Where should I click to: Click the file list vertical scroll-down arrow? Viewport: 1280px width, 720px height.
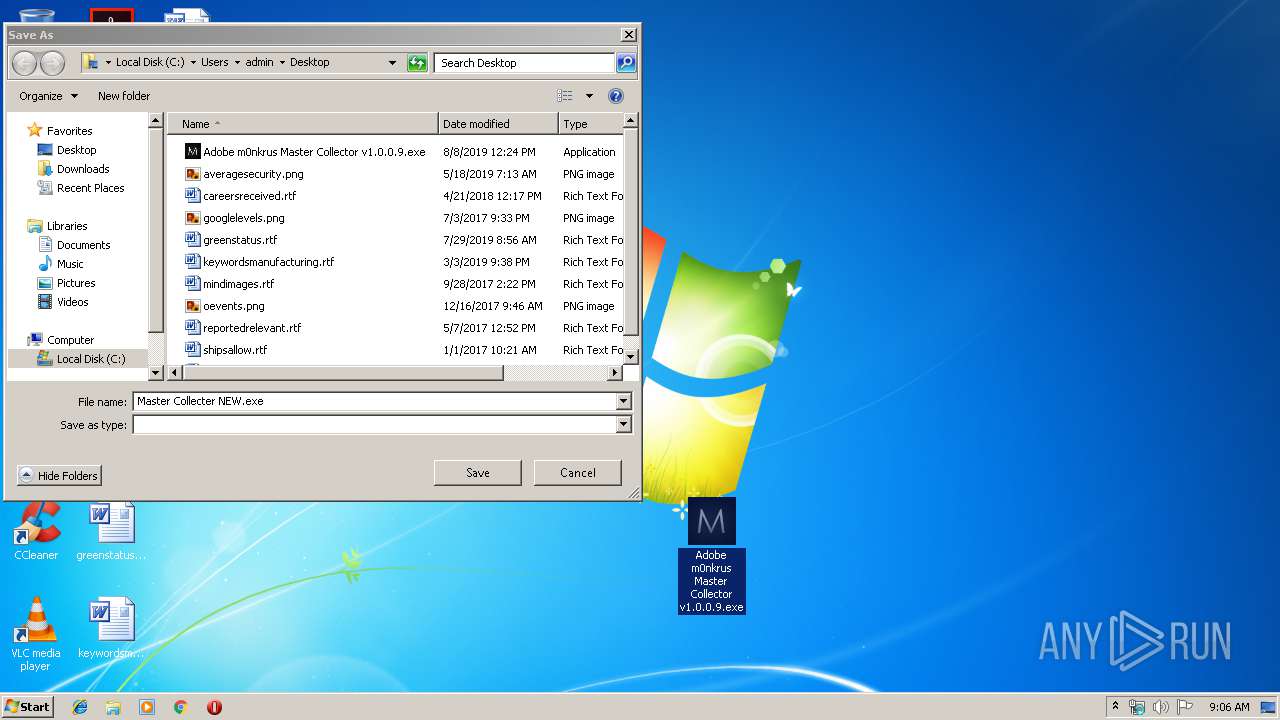click(x=630, y=355)
